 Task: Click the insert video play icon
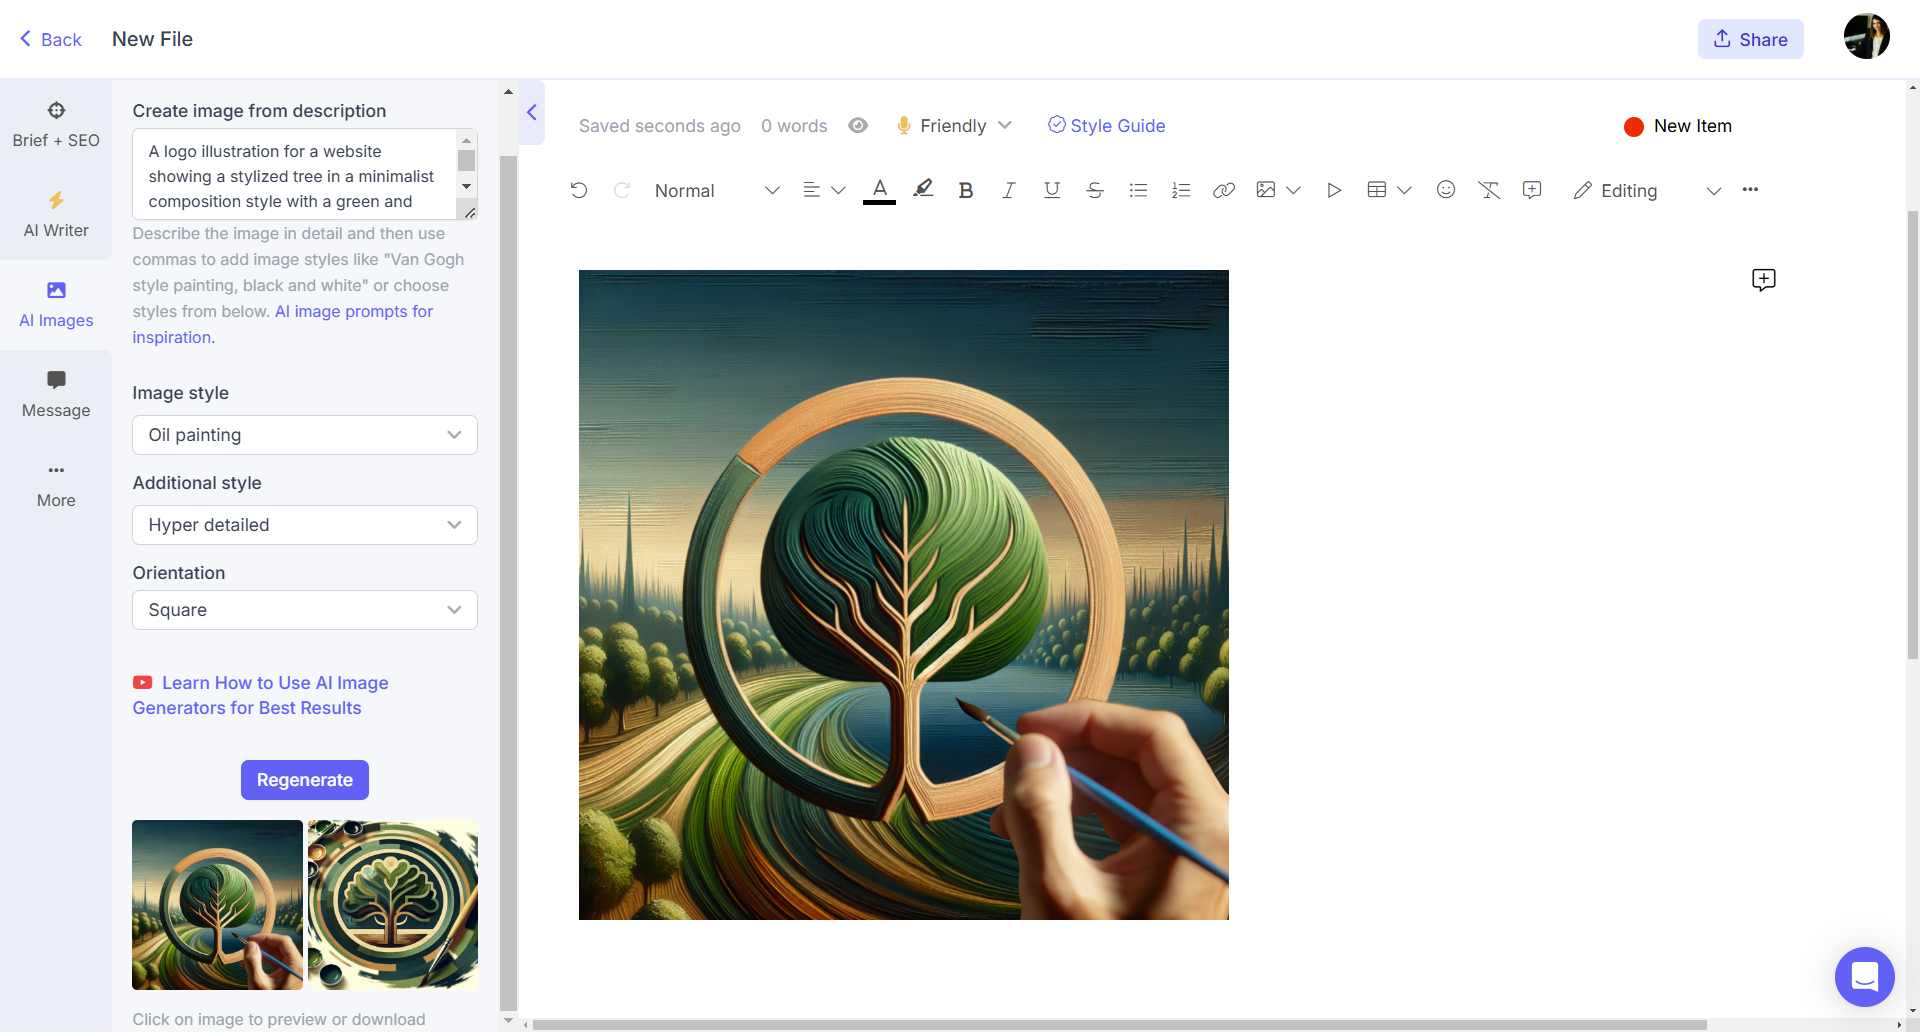1333,190
